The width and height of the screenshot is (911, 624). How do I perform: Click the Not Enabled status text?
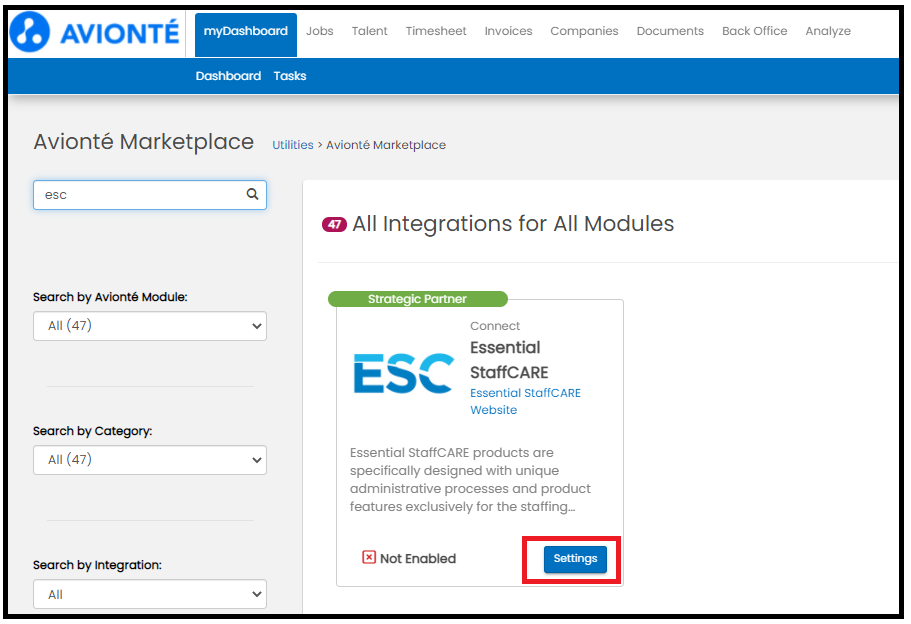[418, 559]
